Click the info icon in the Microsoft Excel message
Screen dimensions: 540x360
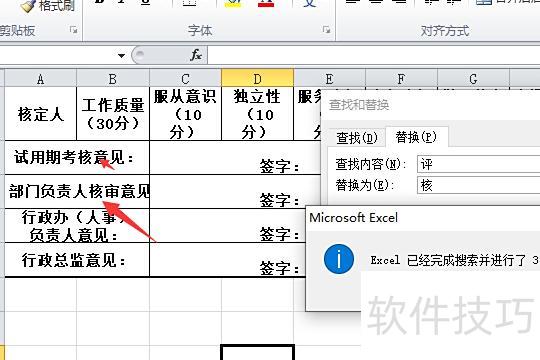tap(339, 259)
